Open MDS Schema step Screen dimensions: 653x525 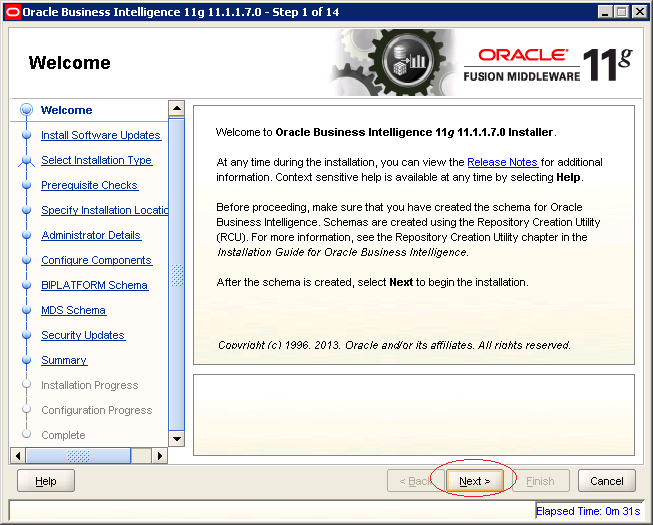tap(73, 310)
